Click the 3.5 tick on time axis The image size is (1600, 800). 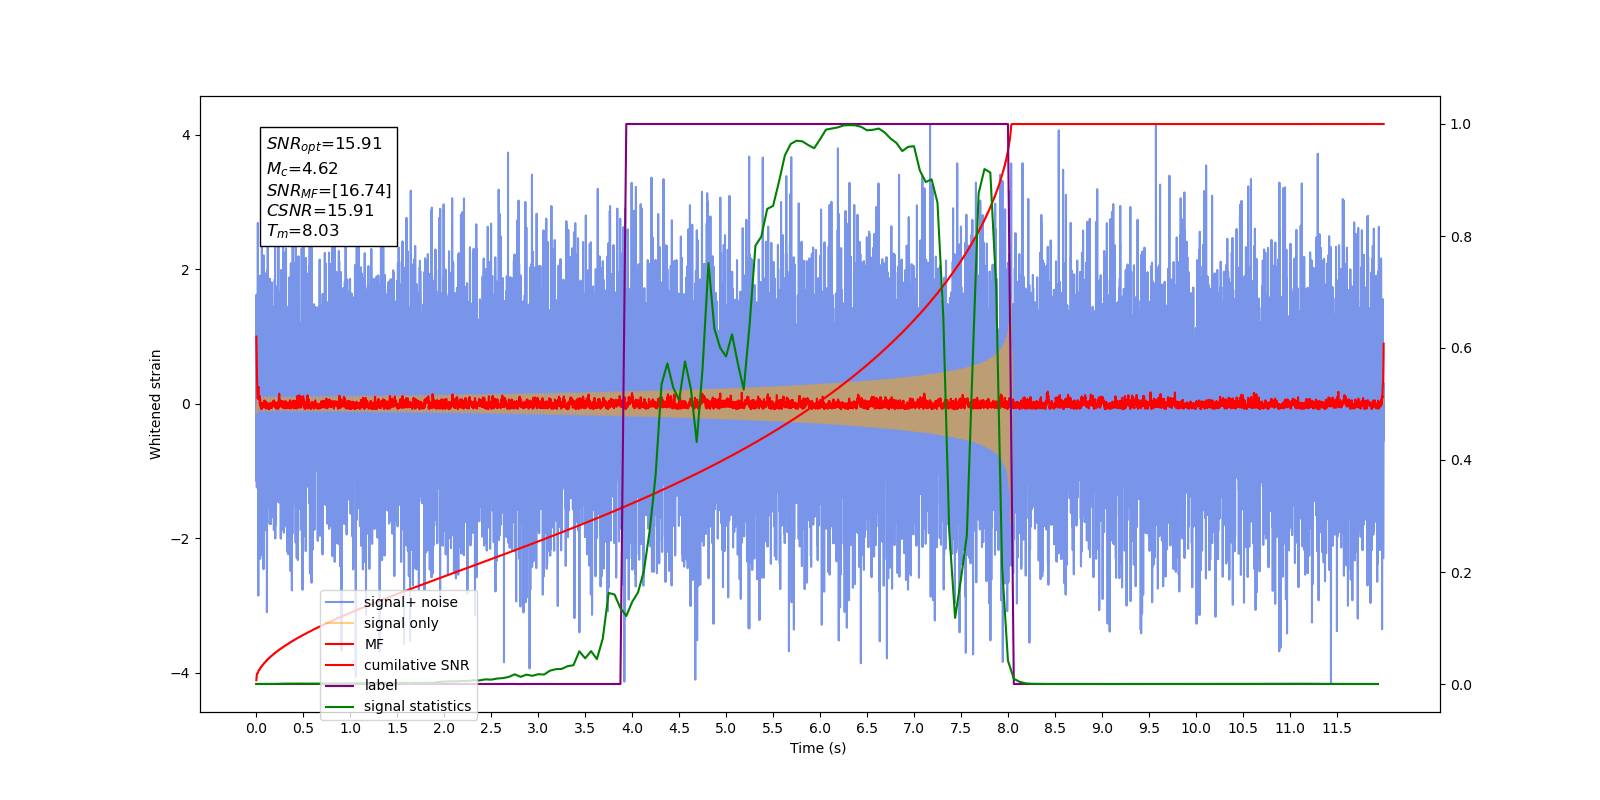point(585,728)
